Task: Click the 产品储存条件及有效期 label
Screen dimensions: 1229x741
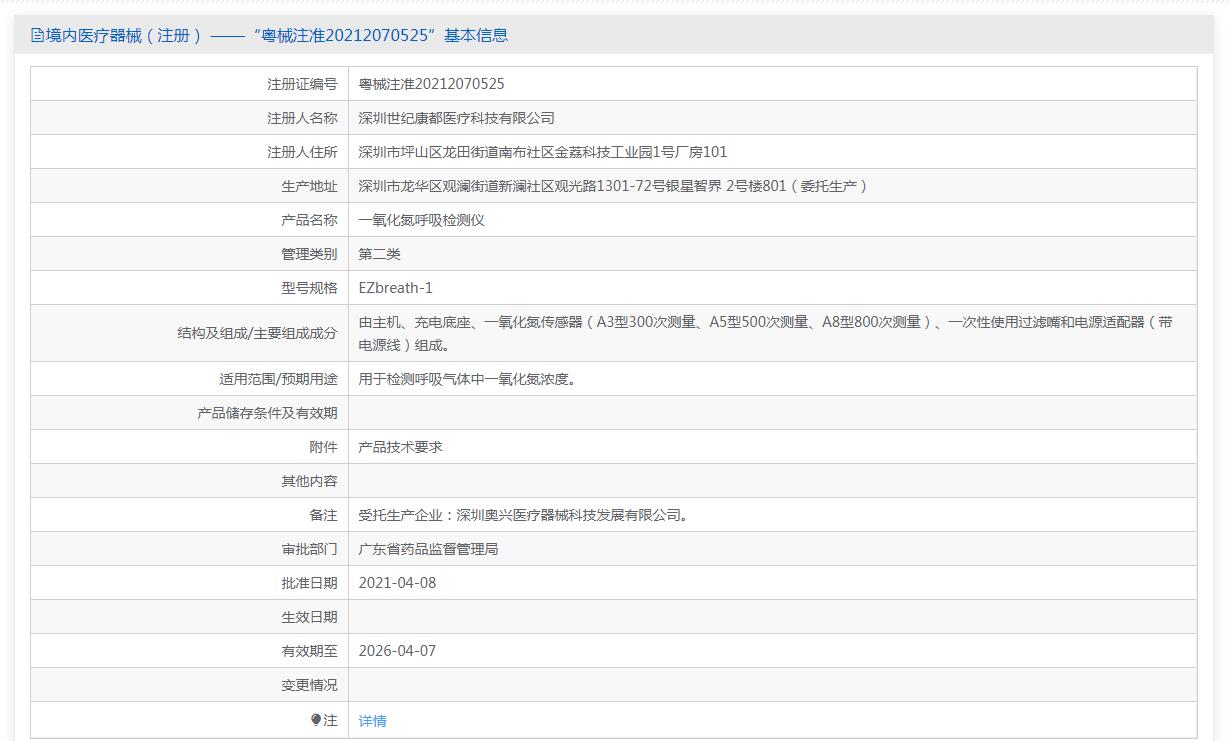Action: tap(267, 413)
